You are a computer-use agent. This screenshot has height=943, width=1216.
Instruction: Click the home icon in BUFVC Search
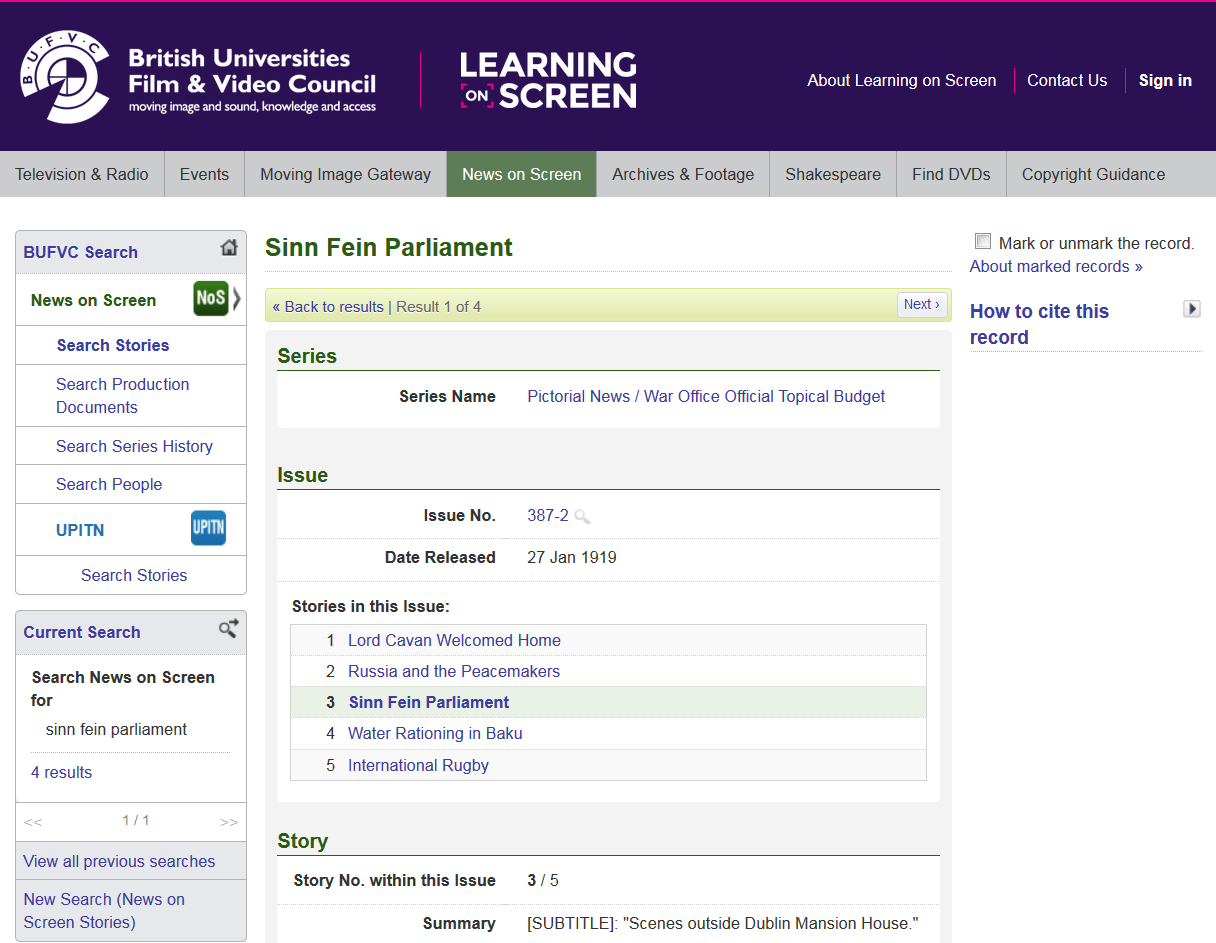(229, 248)
